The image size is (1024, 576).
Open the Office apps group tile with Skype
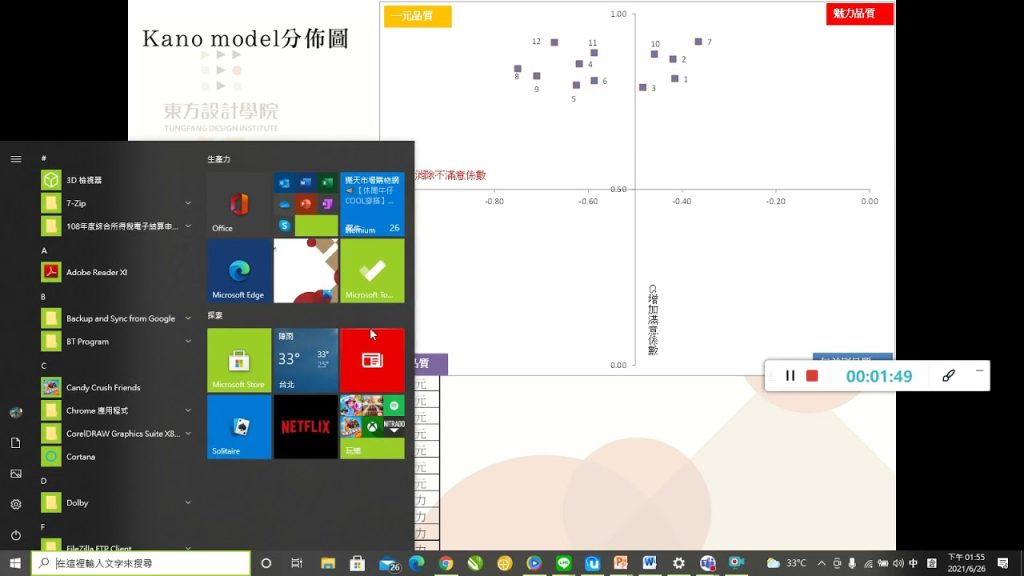tap(306, 204)
